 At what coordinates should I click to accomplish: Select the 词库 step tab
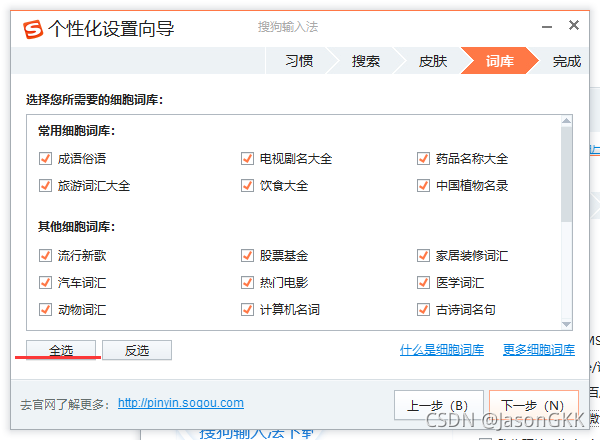[499, 61]
